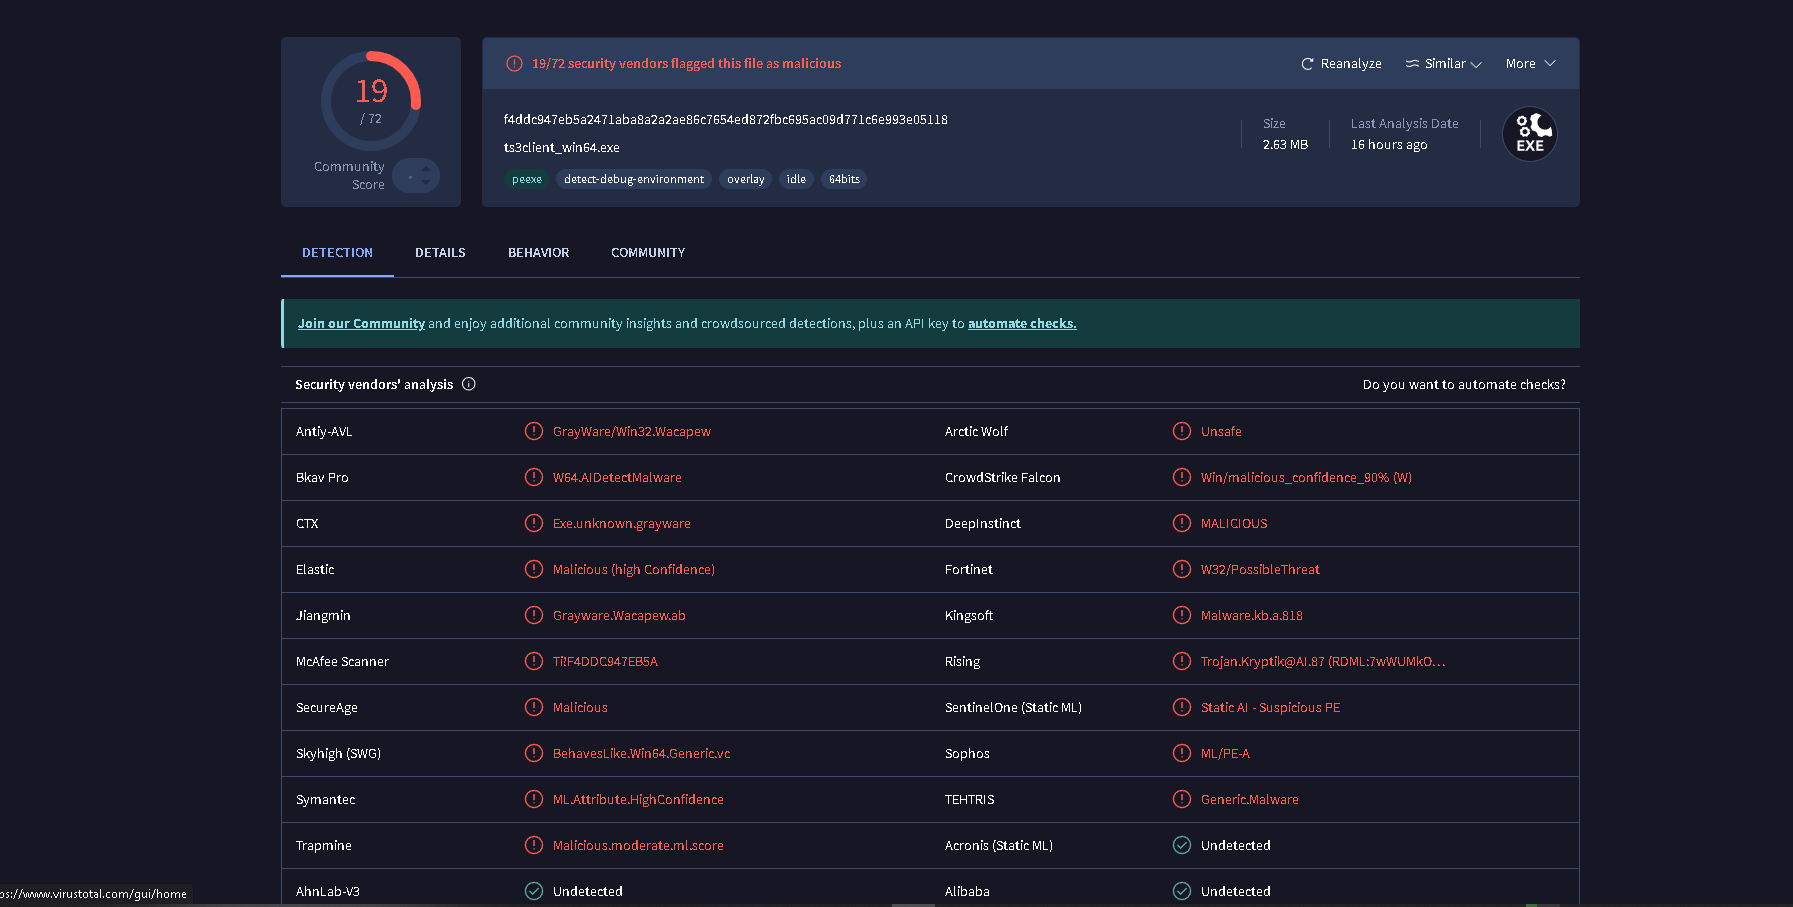Select the file SHA-256 hash text
Viewport: 1793px width, 907px height.
pos(725,120)
